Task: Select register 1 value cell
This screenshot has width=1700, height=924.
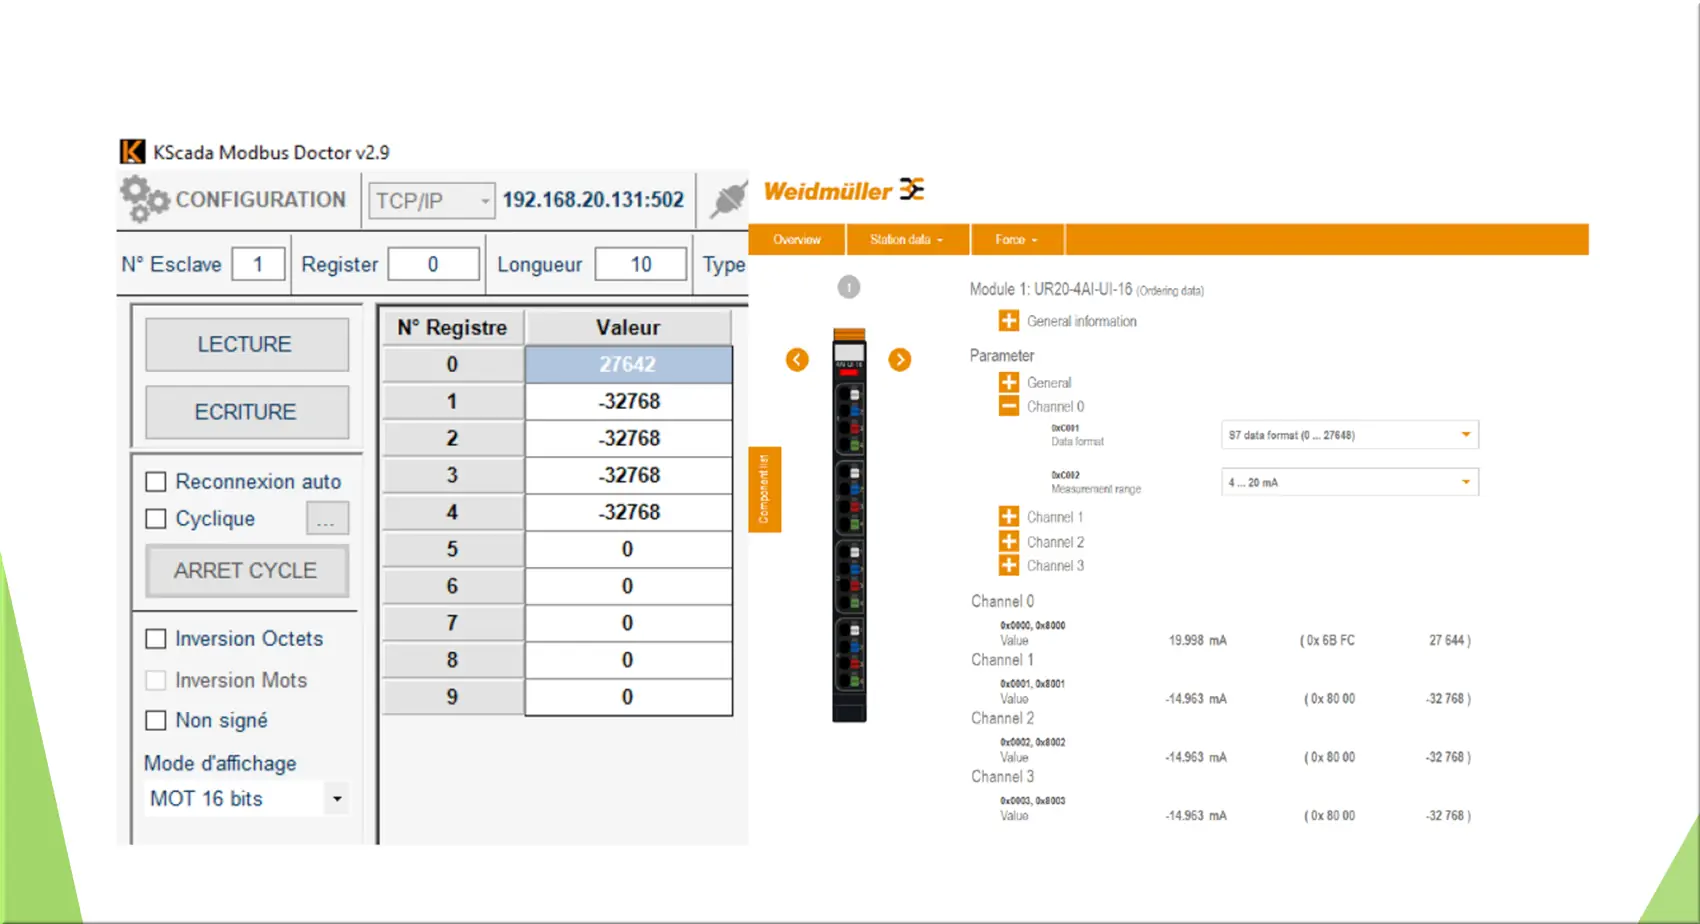Action: [629, 401]
